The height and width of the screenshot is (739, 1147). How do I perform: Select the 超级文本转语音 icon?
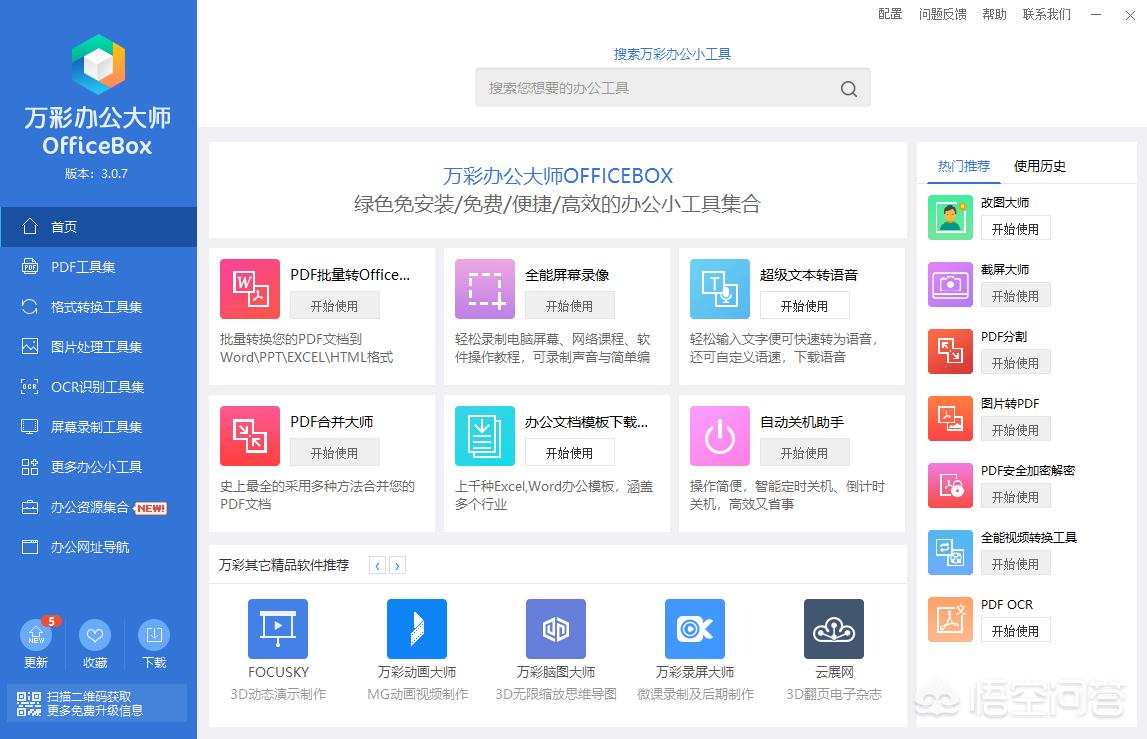click(720, 289)
